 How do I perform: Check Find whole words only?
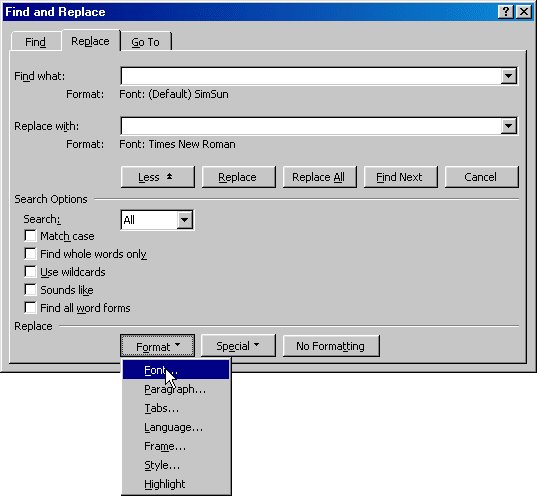[30, 254]
